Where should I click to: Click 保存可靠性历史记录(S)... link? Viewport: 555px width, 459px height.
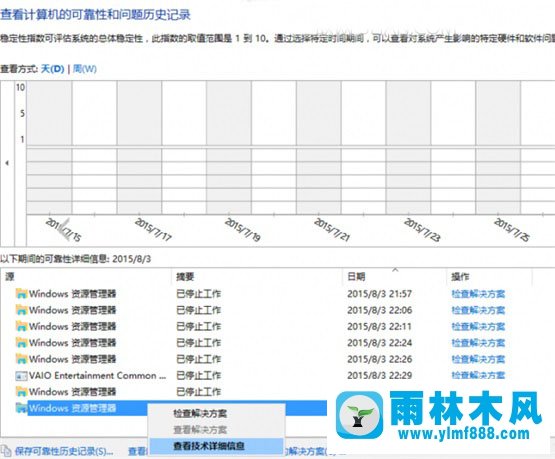tap(64, 451)
